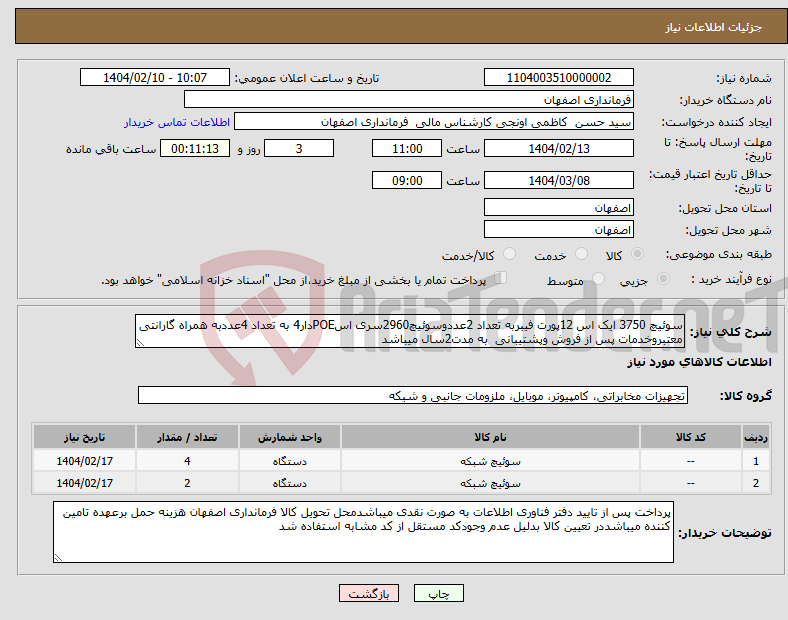
Task: Click row number 2 cell
Action: click(x=755, y=483)
